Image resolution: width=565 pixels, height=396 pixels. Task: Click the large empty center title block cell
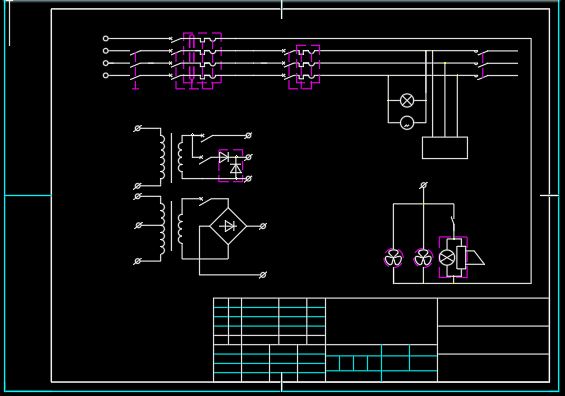pos(381,321)
